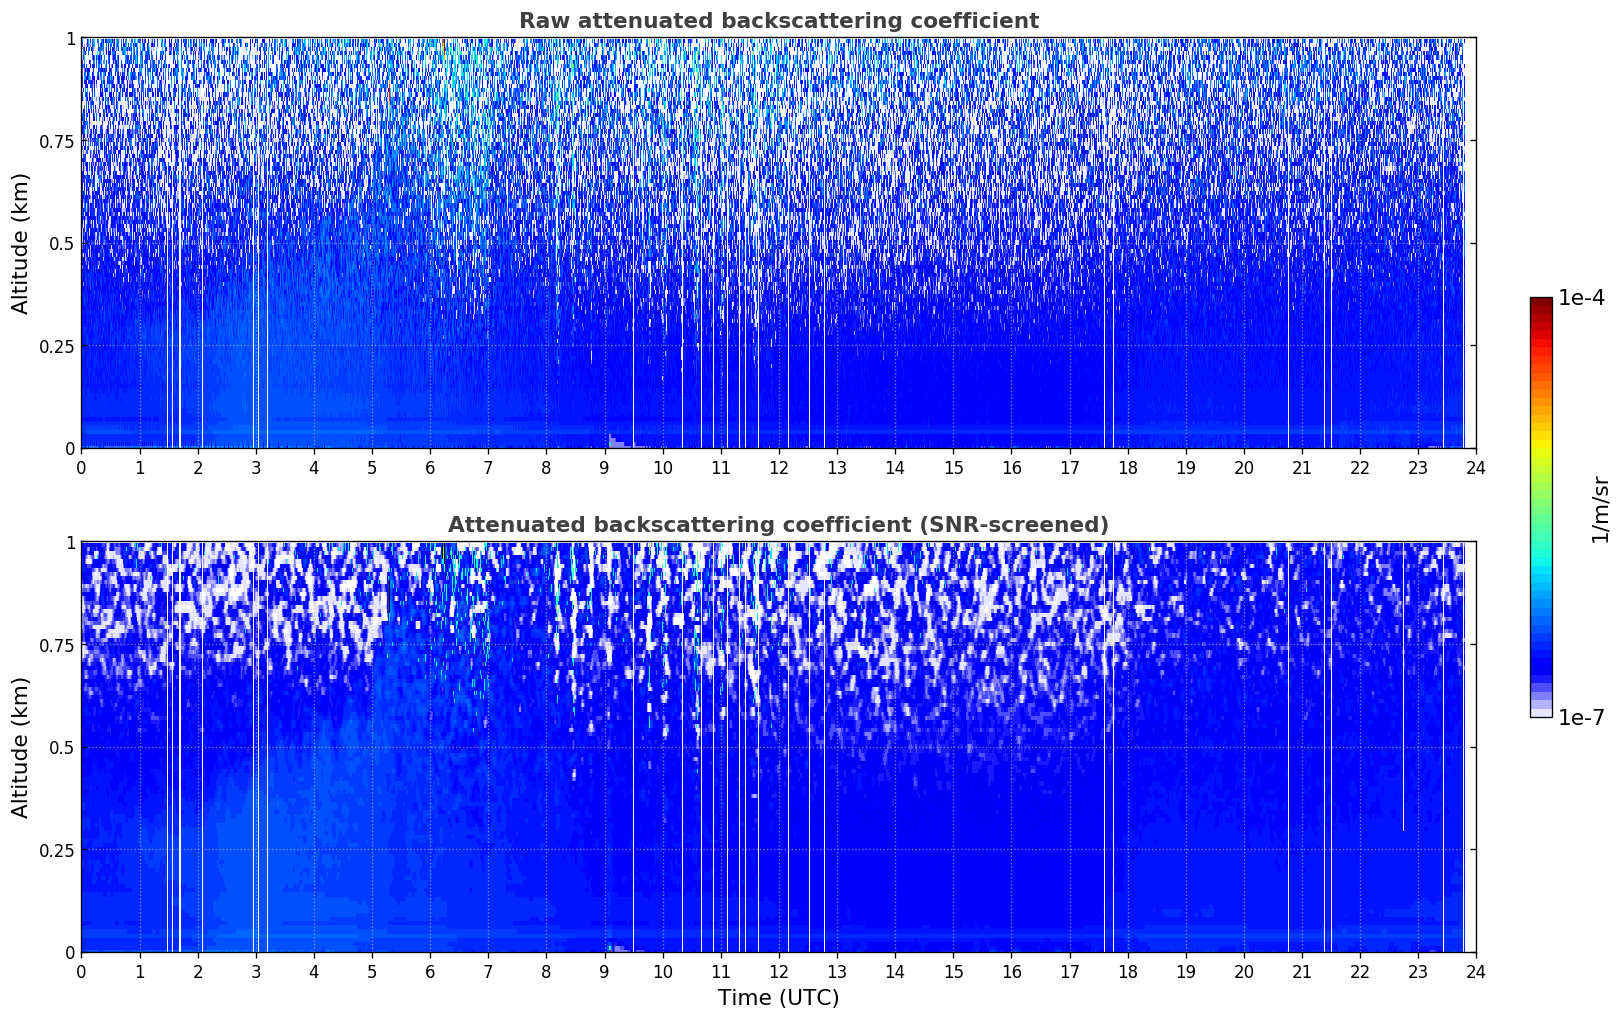Click hour tick "2" under the lower plot

click(198, 971)
